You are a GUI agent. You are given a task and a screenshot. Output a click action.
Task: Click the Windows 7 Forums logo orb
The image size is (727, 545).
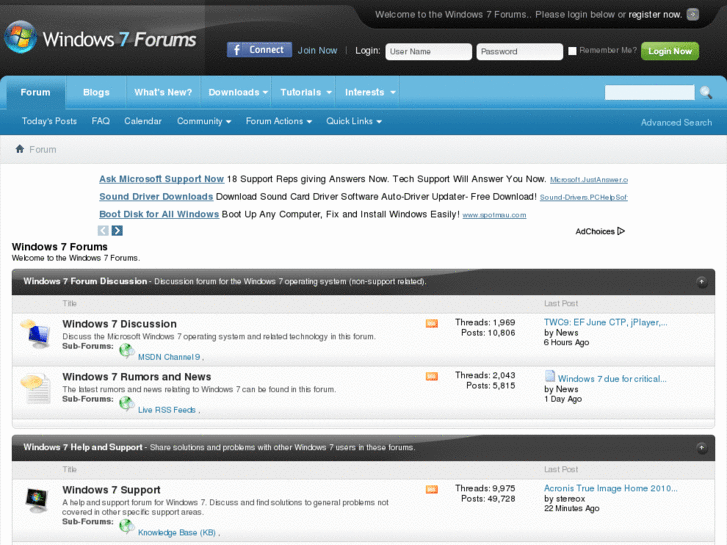click(x=20, y=38)
